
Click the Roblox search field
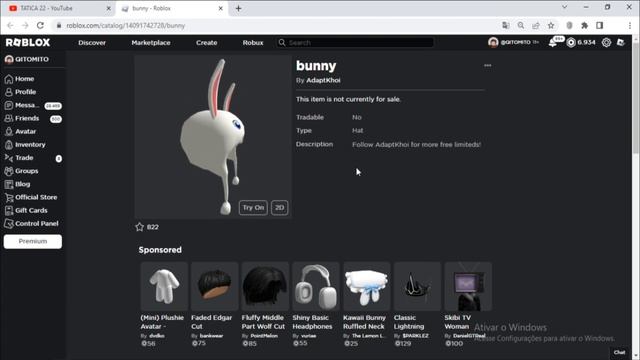(x=355, y=42)
